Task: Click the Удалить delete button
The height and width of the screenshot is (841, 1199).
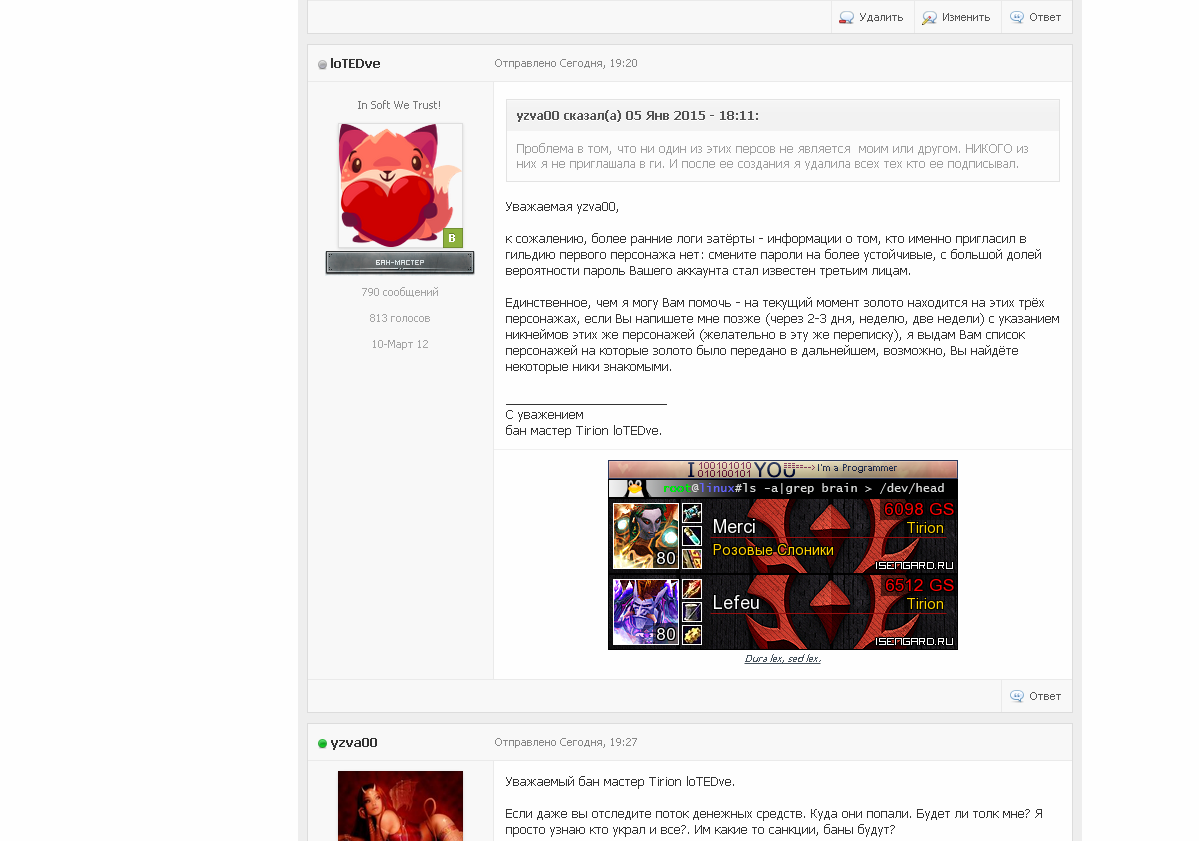Action: (872, 17)
